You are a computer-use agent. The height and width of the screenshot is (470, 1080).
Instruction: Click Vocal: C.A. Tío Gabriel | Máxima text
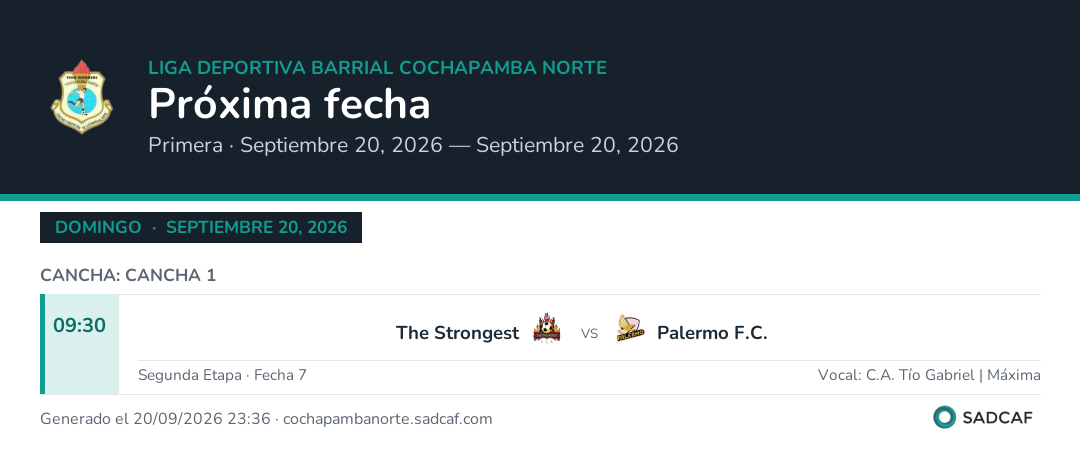click(x=929, y=375)
